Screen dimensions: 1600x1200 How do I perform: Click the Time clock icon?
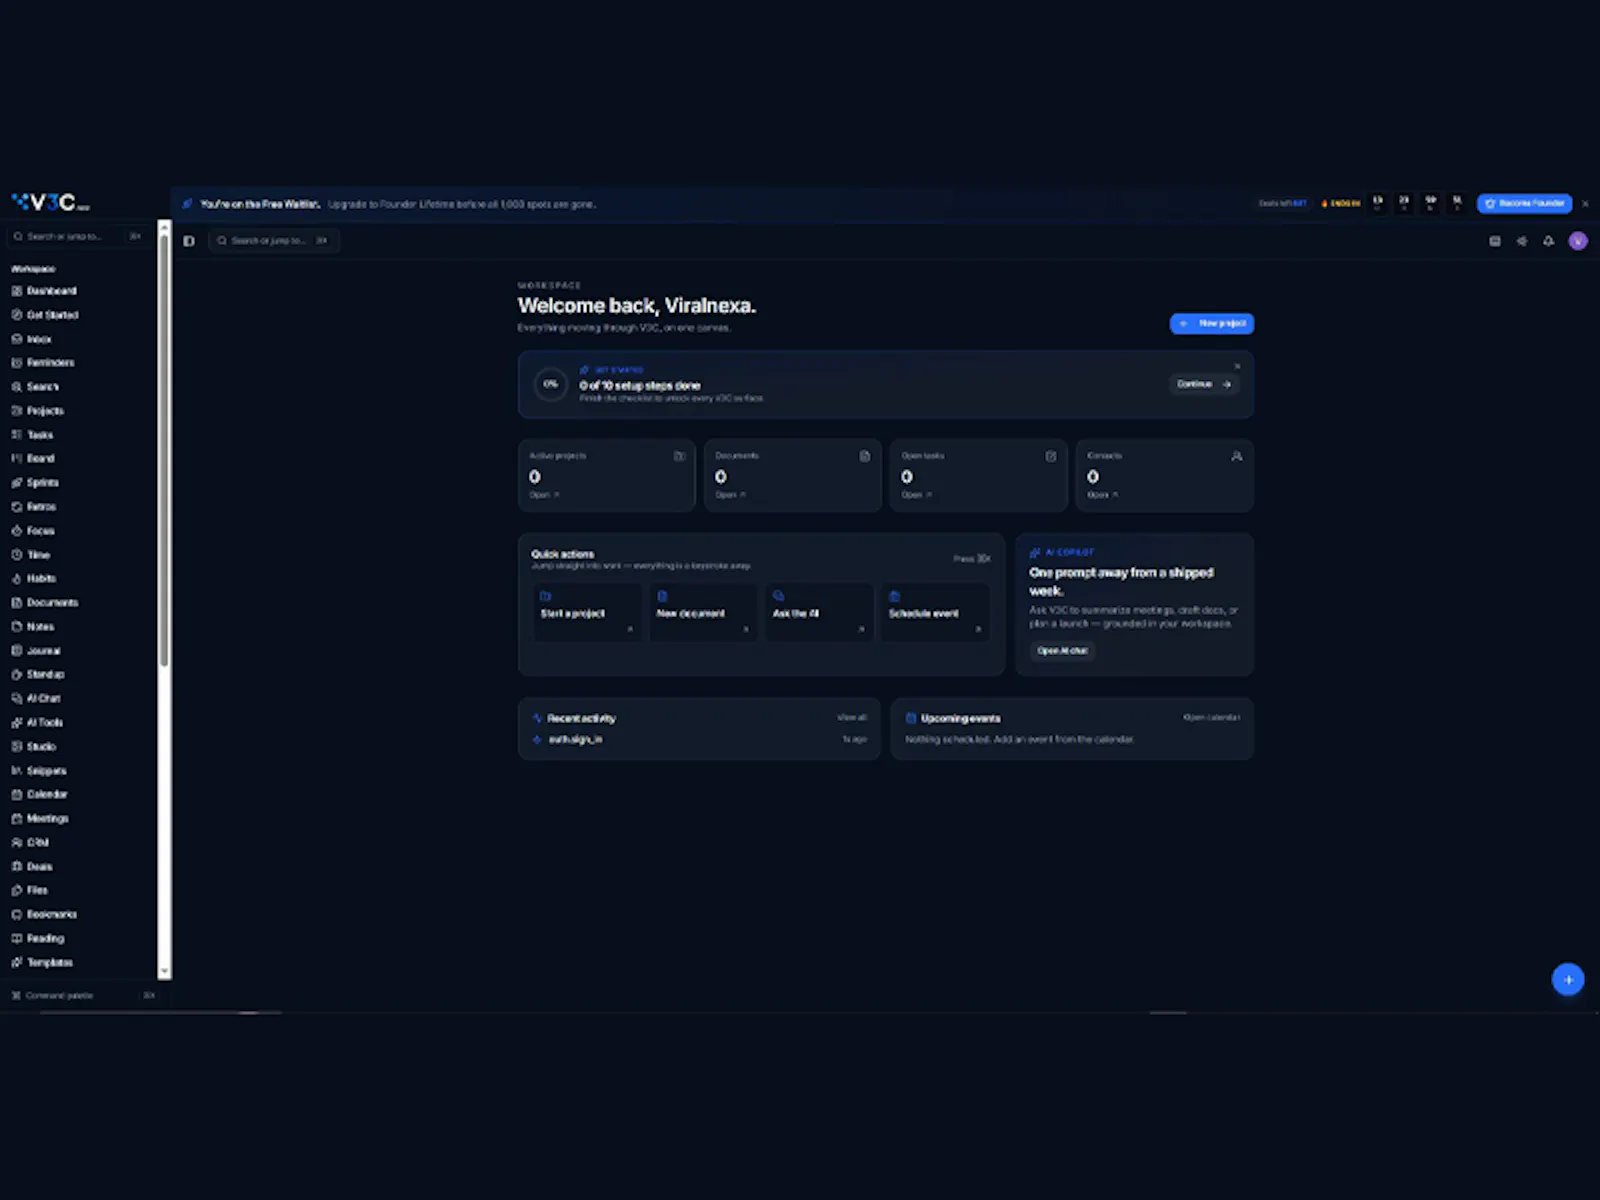pyautogui.click(x=16, y=555)
